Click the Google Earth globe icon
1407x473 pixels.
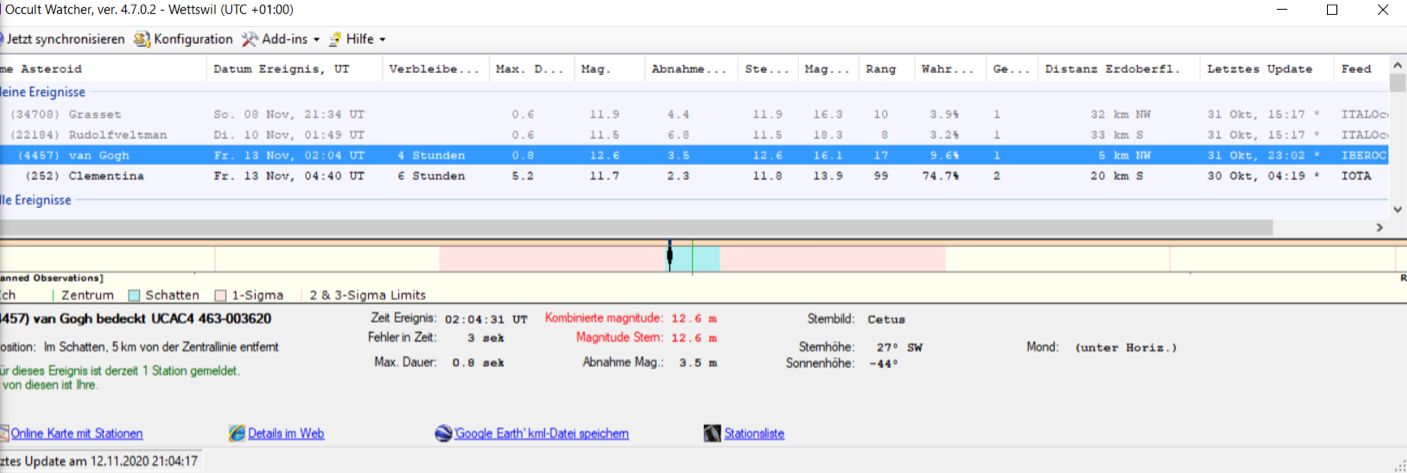pyautogui.click(x=443, y=433)
